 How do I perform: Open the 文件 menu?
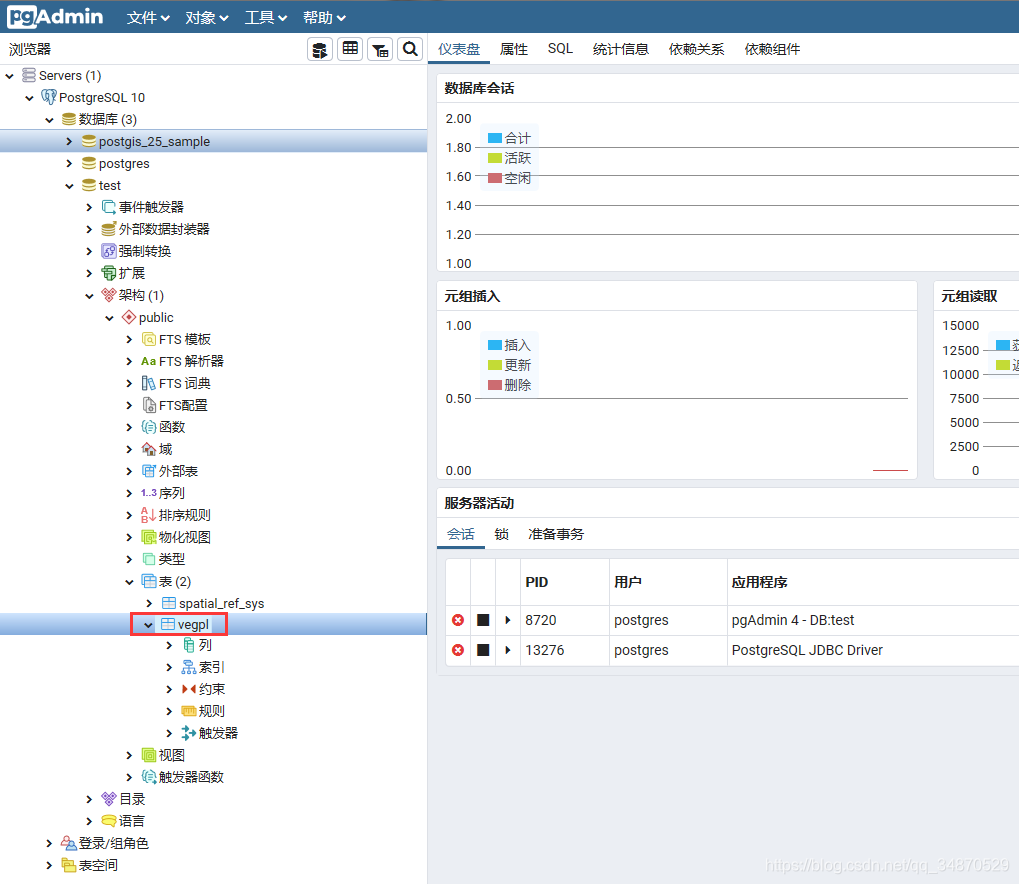148,18
